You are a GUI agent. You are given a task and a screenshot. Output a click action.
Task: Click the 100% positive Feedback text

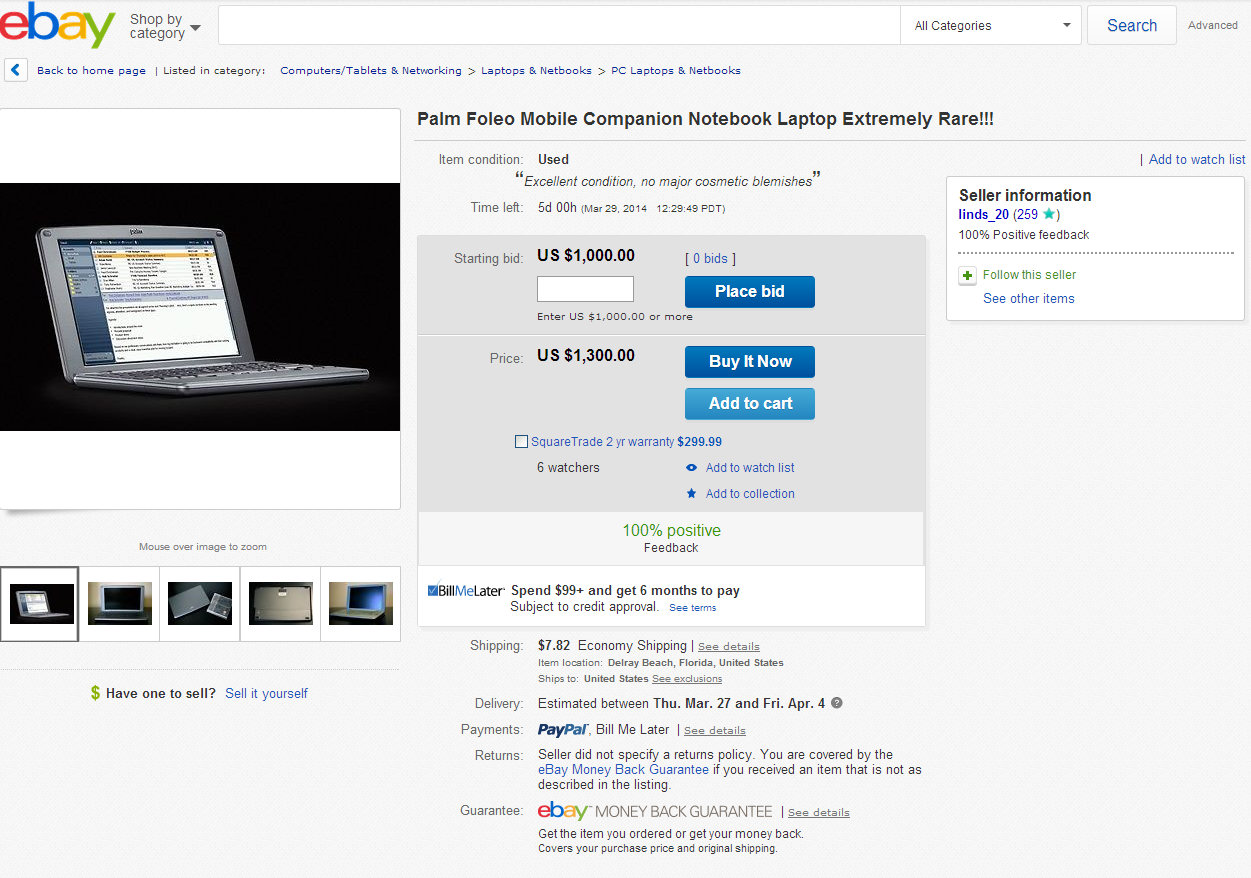coord(671,538)
